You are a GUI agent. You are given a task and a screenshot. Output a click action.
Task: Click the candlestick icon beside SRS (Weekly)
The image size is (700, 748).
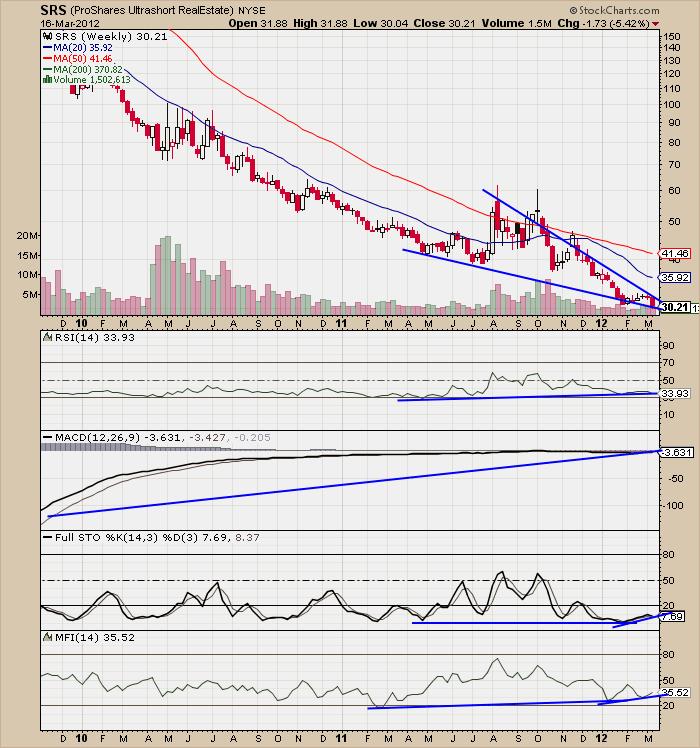coord(48,36)
